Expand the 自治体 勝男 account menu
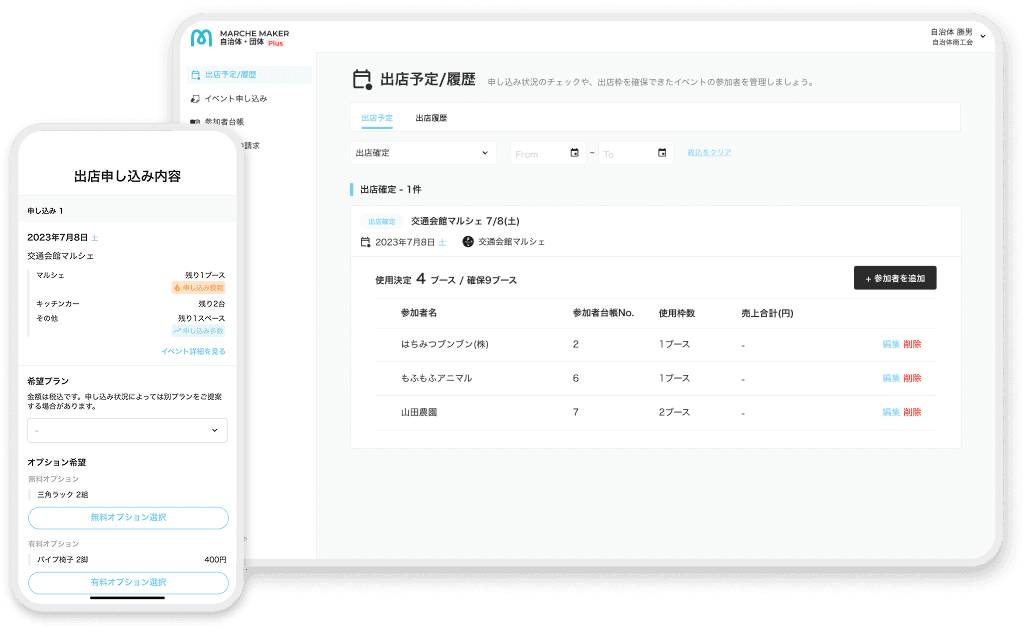The image size is (1028, 629). point(982,37)
